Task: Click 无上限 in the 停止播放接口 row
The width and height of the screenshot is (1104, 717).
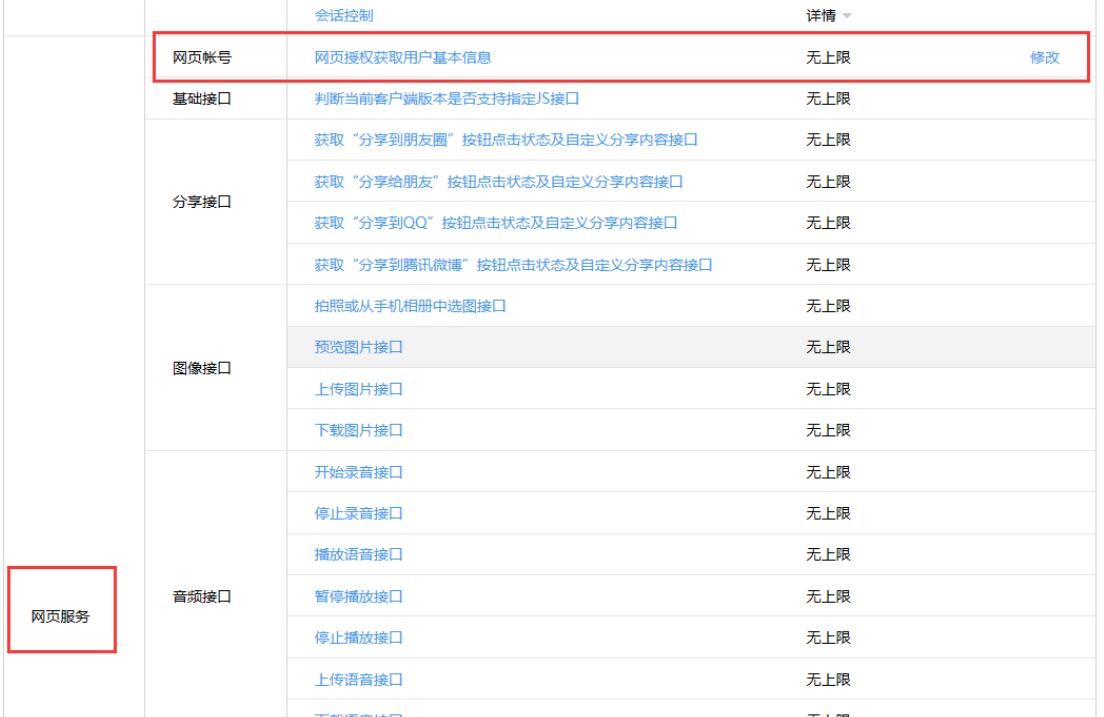Action: [828, 638]
